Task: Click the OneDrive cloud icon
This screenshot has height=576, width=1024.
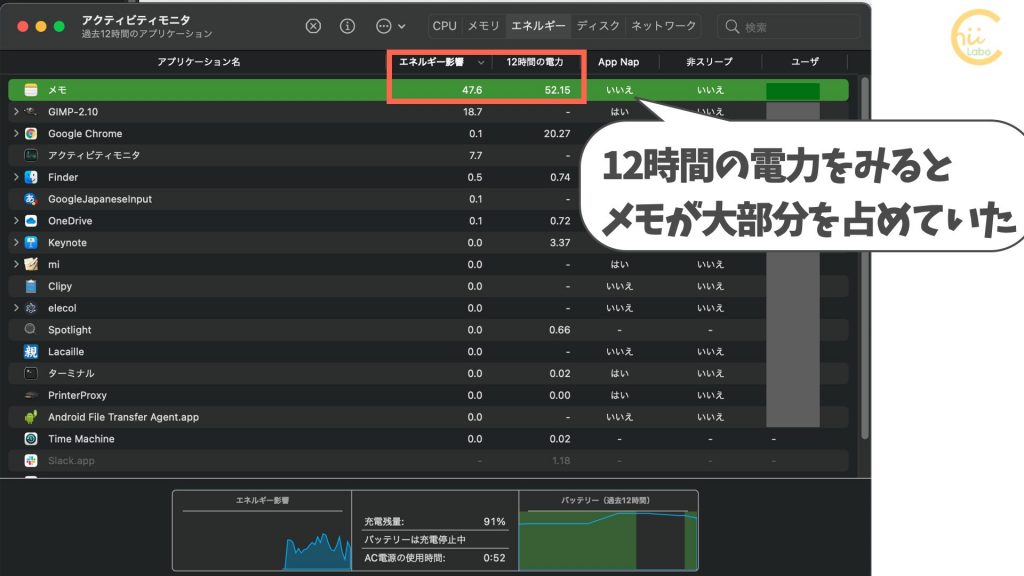Action: (x=31, y=221)
